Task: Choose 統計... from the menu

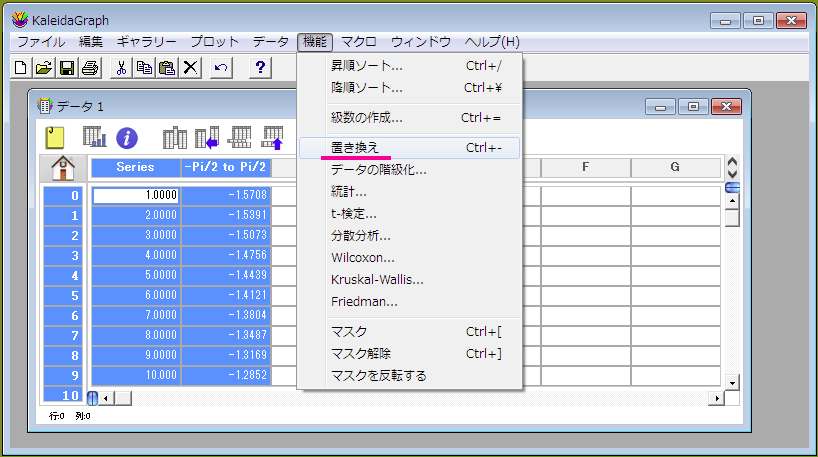Action: tap(410, 191)
